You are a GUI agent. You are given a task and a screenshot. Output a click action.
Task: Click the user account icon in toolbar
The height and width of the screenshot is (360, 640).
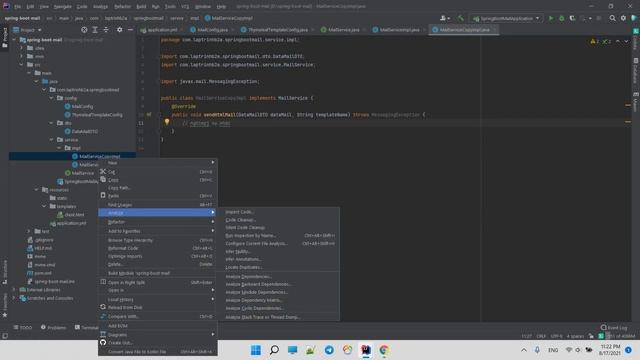(444, 18)
